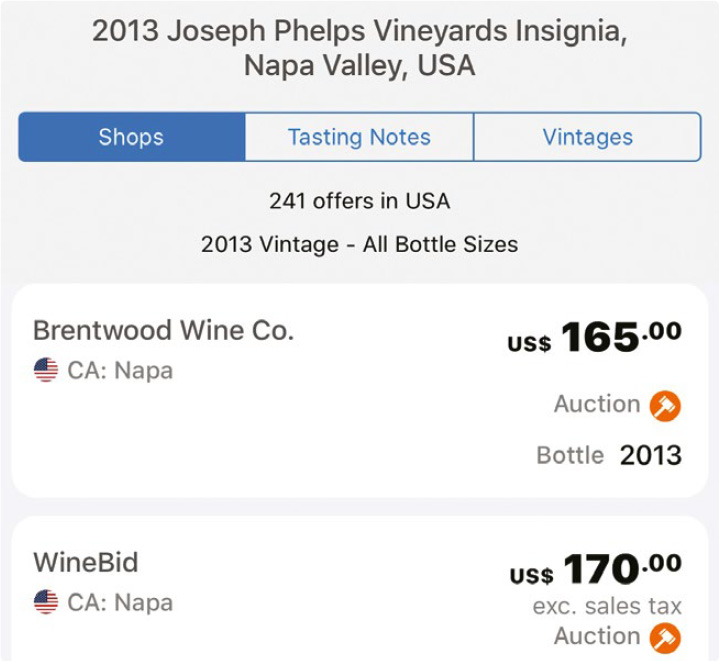
Task: Click the Auction label on Brentwood listing
Action: coord(597,404)
